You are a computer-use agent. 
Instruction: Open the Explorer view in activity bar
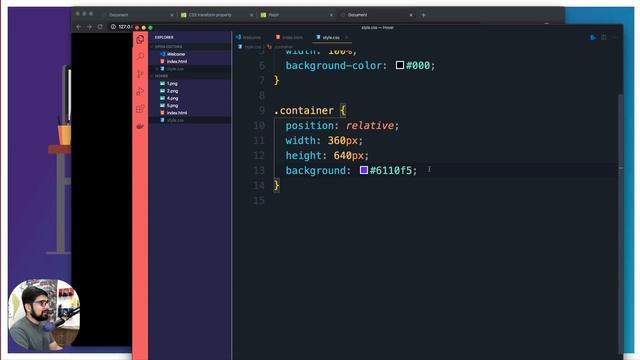(140, 40)
